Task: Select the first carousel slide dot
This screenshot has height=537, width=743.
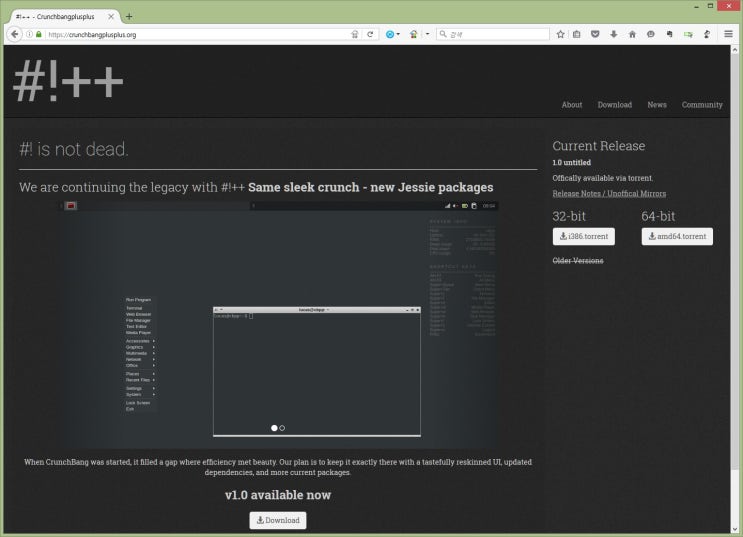Action: click(274, 428)
